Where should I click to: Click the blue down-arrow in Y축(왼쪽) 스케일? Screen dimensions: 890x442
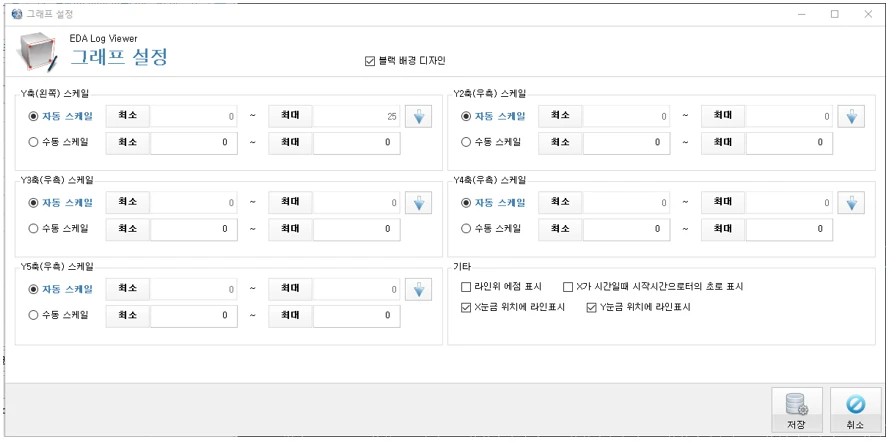(418, 116)
